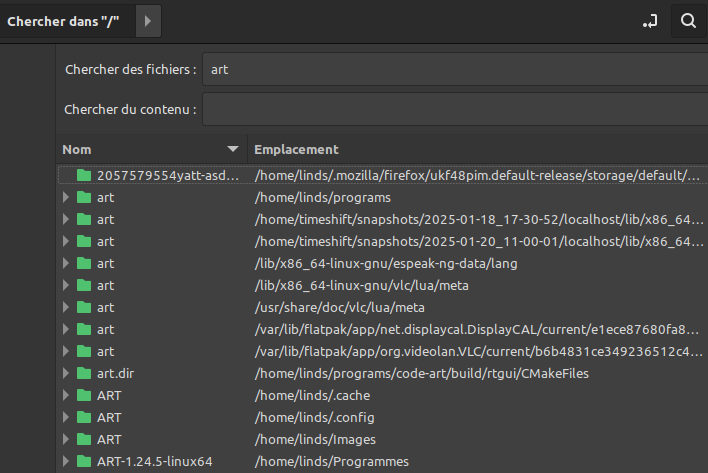Click the folder icon of 2057579554yatt-asd

(84, 175)
